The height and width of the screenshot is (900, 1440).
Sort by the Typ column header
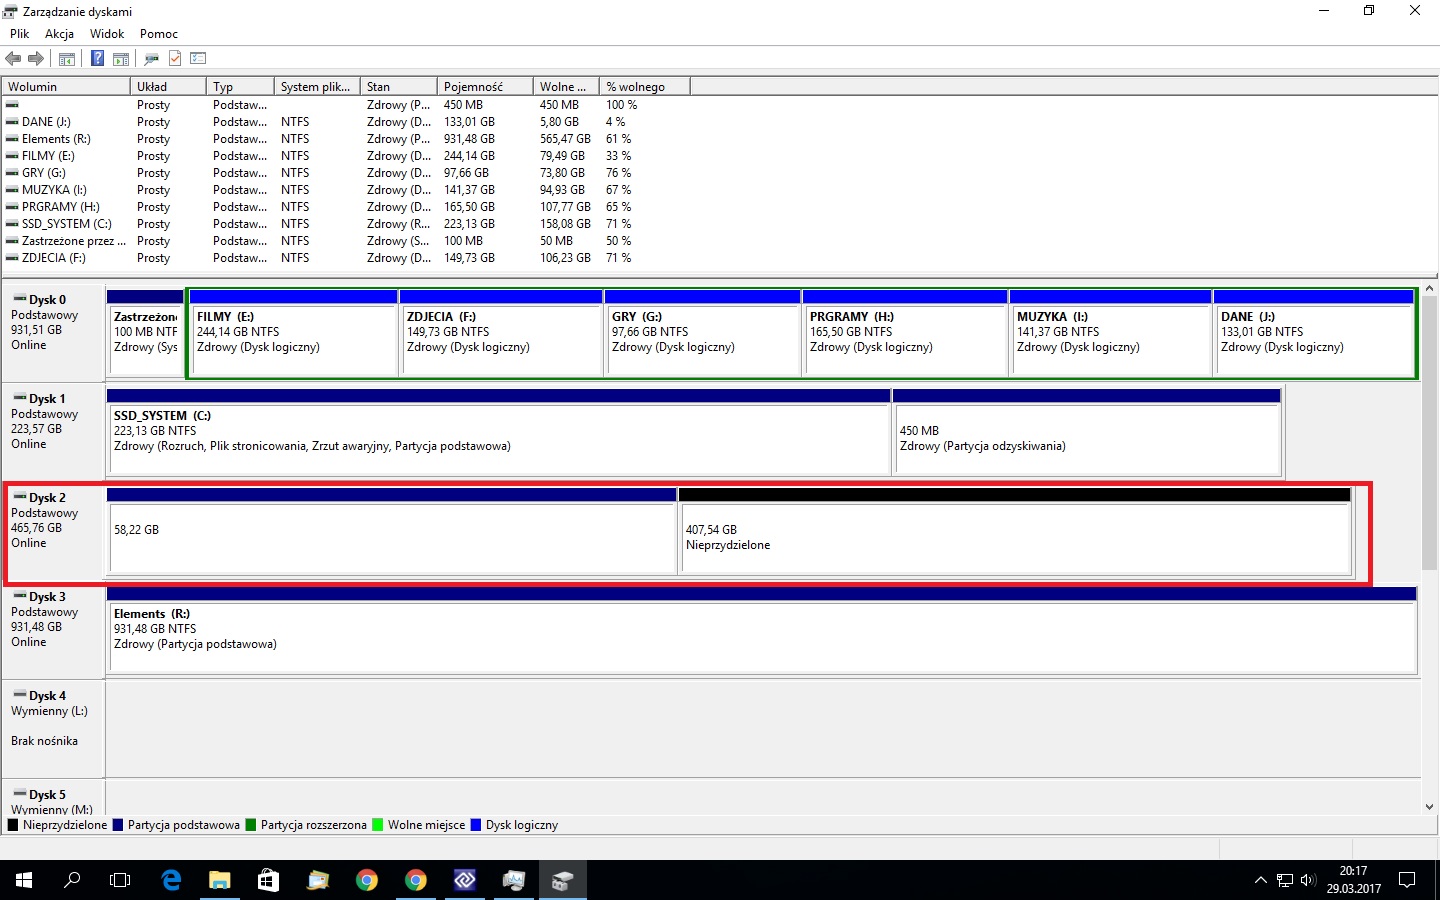240,87
